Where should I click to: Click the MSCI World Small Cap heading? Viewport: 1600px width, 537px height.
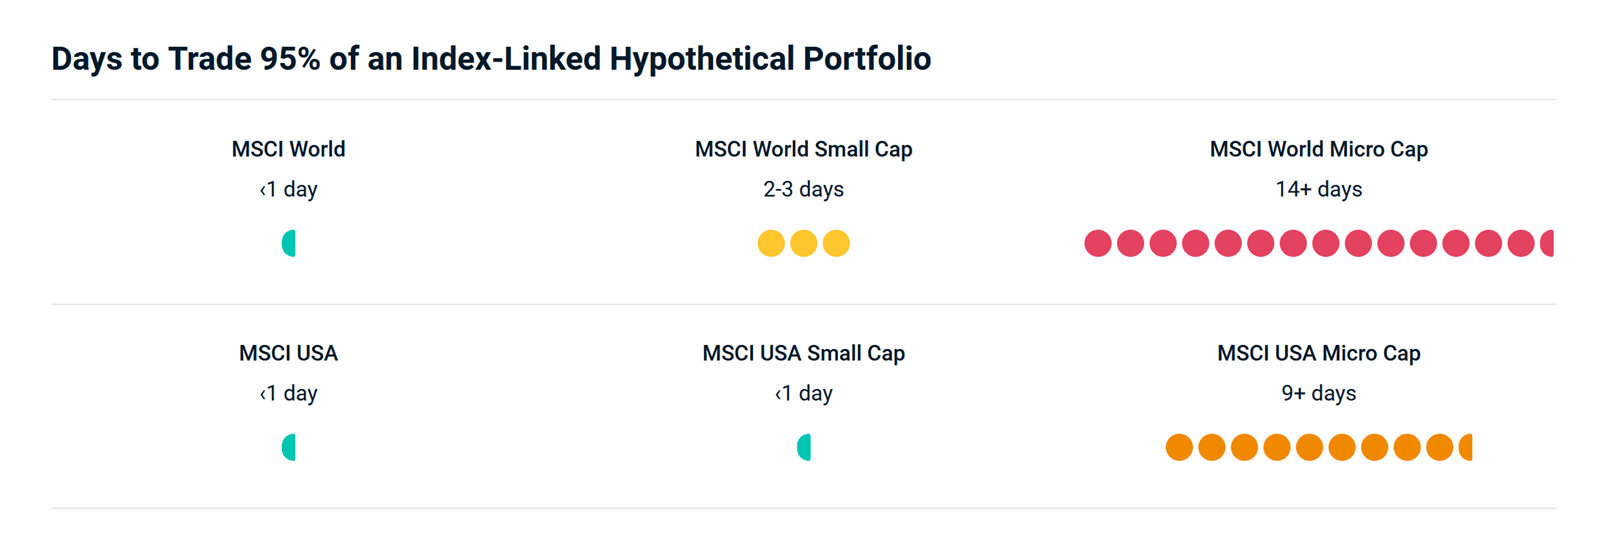(x=803, y=149)
